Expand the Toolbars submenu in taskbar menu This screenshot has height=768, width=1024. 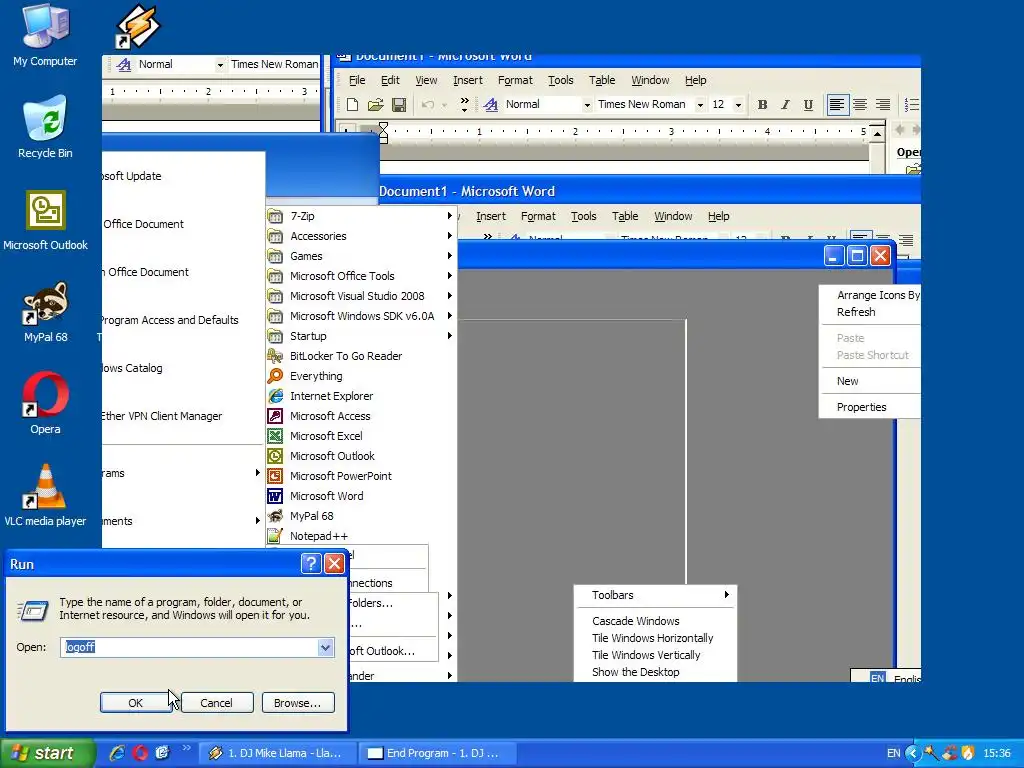pyautogui.click(x=655, y=595)
